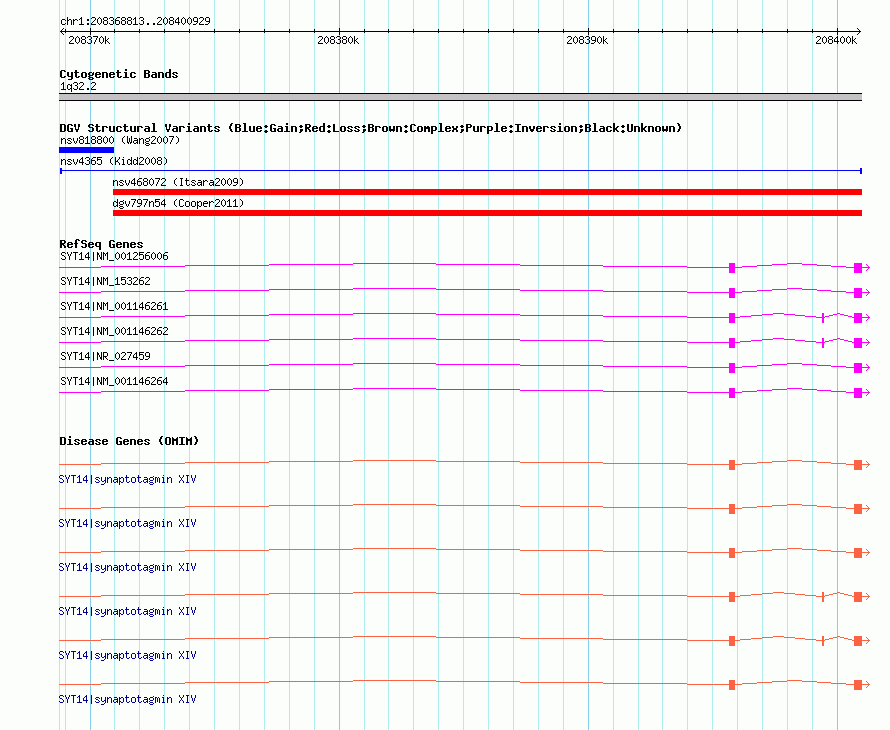The image size is (890, 730).
Task: Click the first exon block of NR_027459
Action: click(732, 368)
